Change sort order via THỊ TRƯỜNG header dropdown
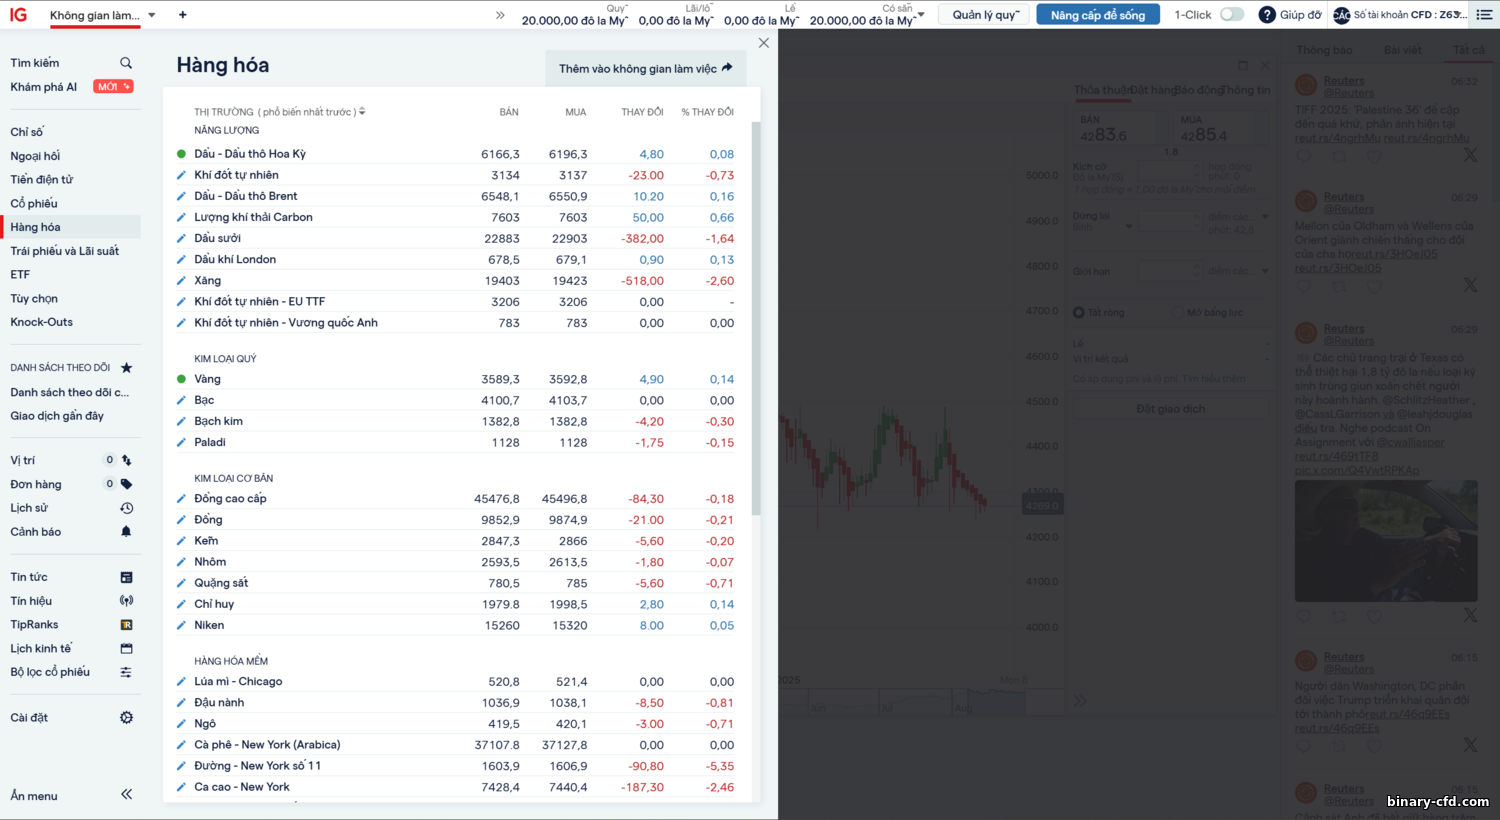 point(362,112)
